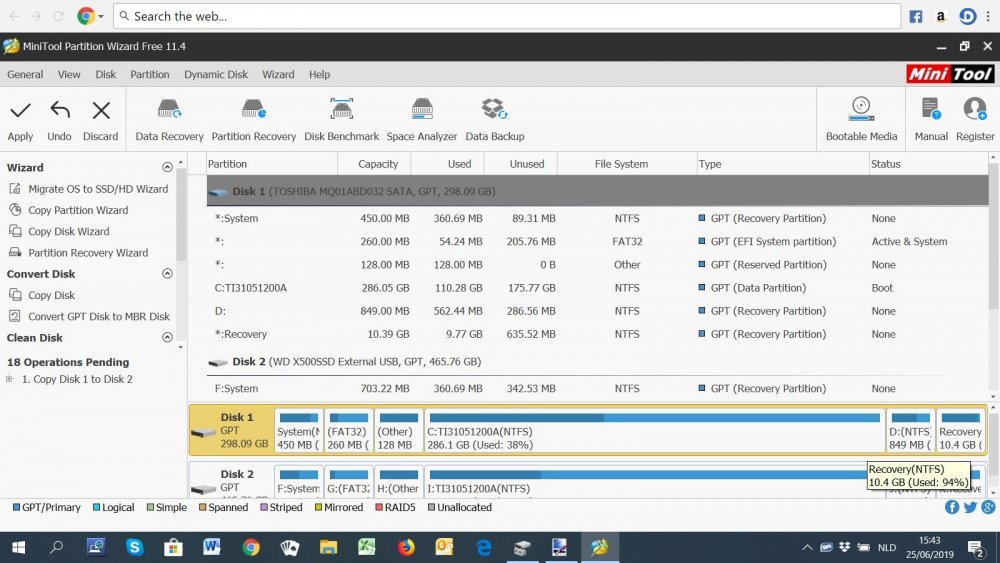This screenshot has width=1000, height=563.
Task: Choose Convert GPT Disk to MBR Disk
Action: click(x=98, y=317)
